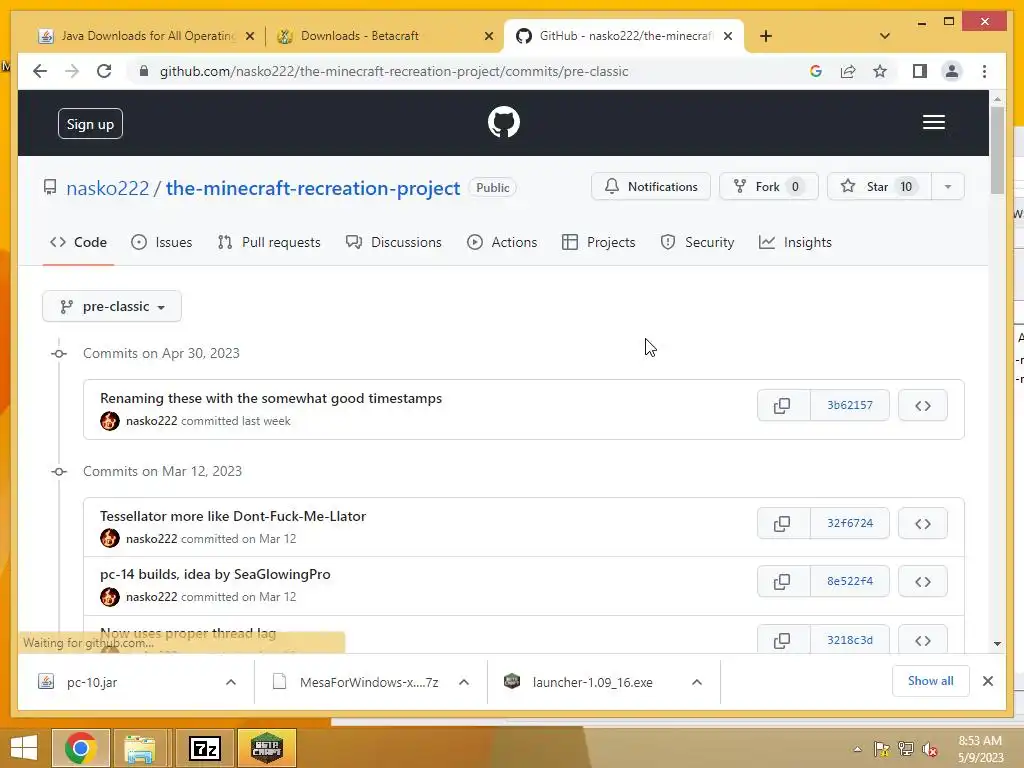1024x768 pixels.
Task: Open Windows Start button
Action: [24, 748]
